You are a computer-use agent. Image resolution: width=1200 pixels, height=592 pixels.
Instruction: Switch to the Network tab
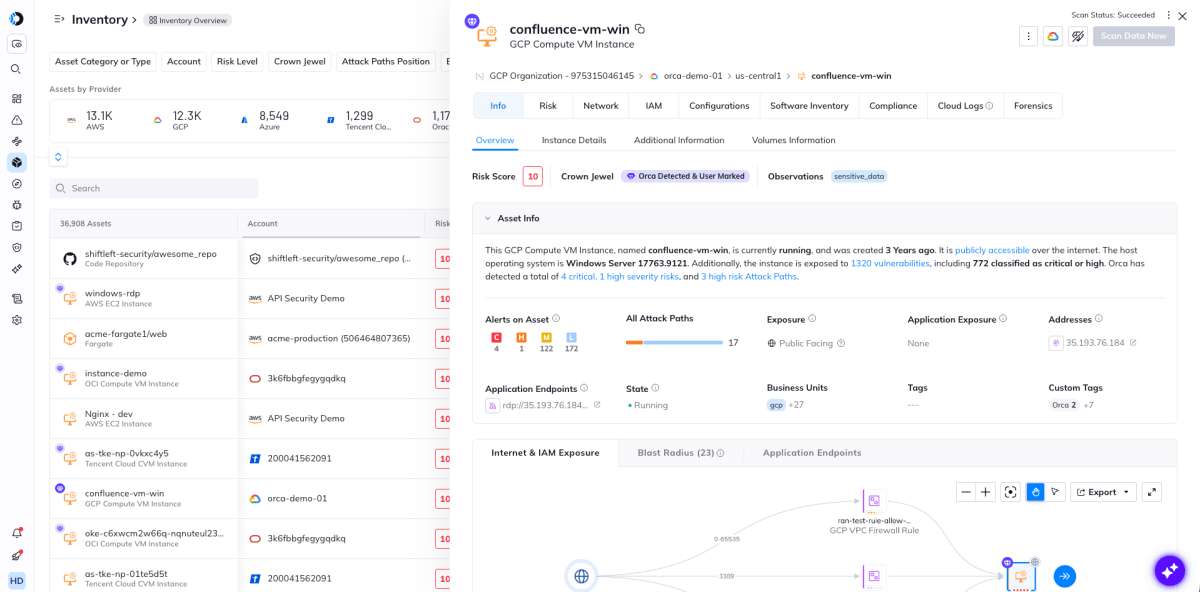click(x=601, y=105)
